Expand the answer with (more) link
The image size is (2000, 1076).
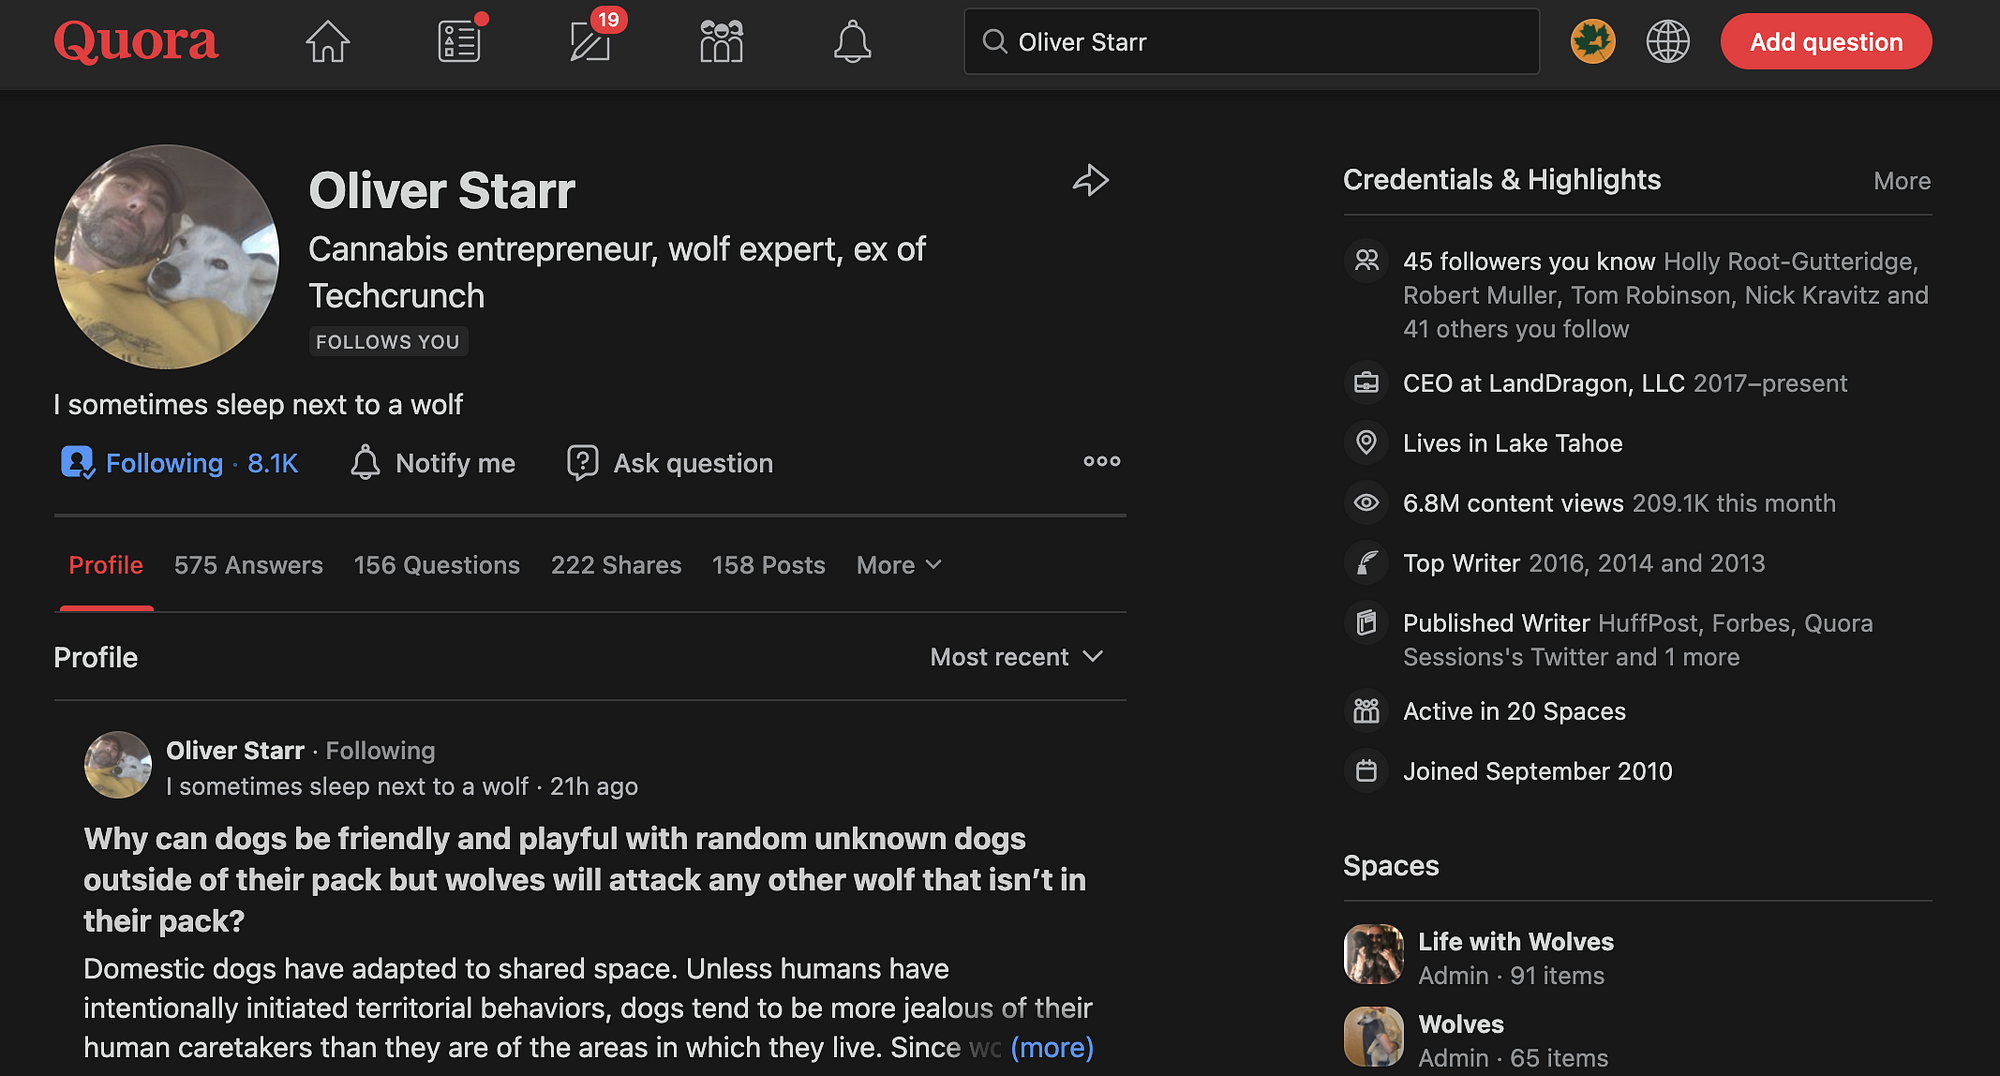[x=1052, y=1047]
